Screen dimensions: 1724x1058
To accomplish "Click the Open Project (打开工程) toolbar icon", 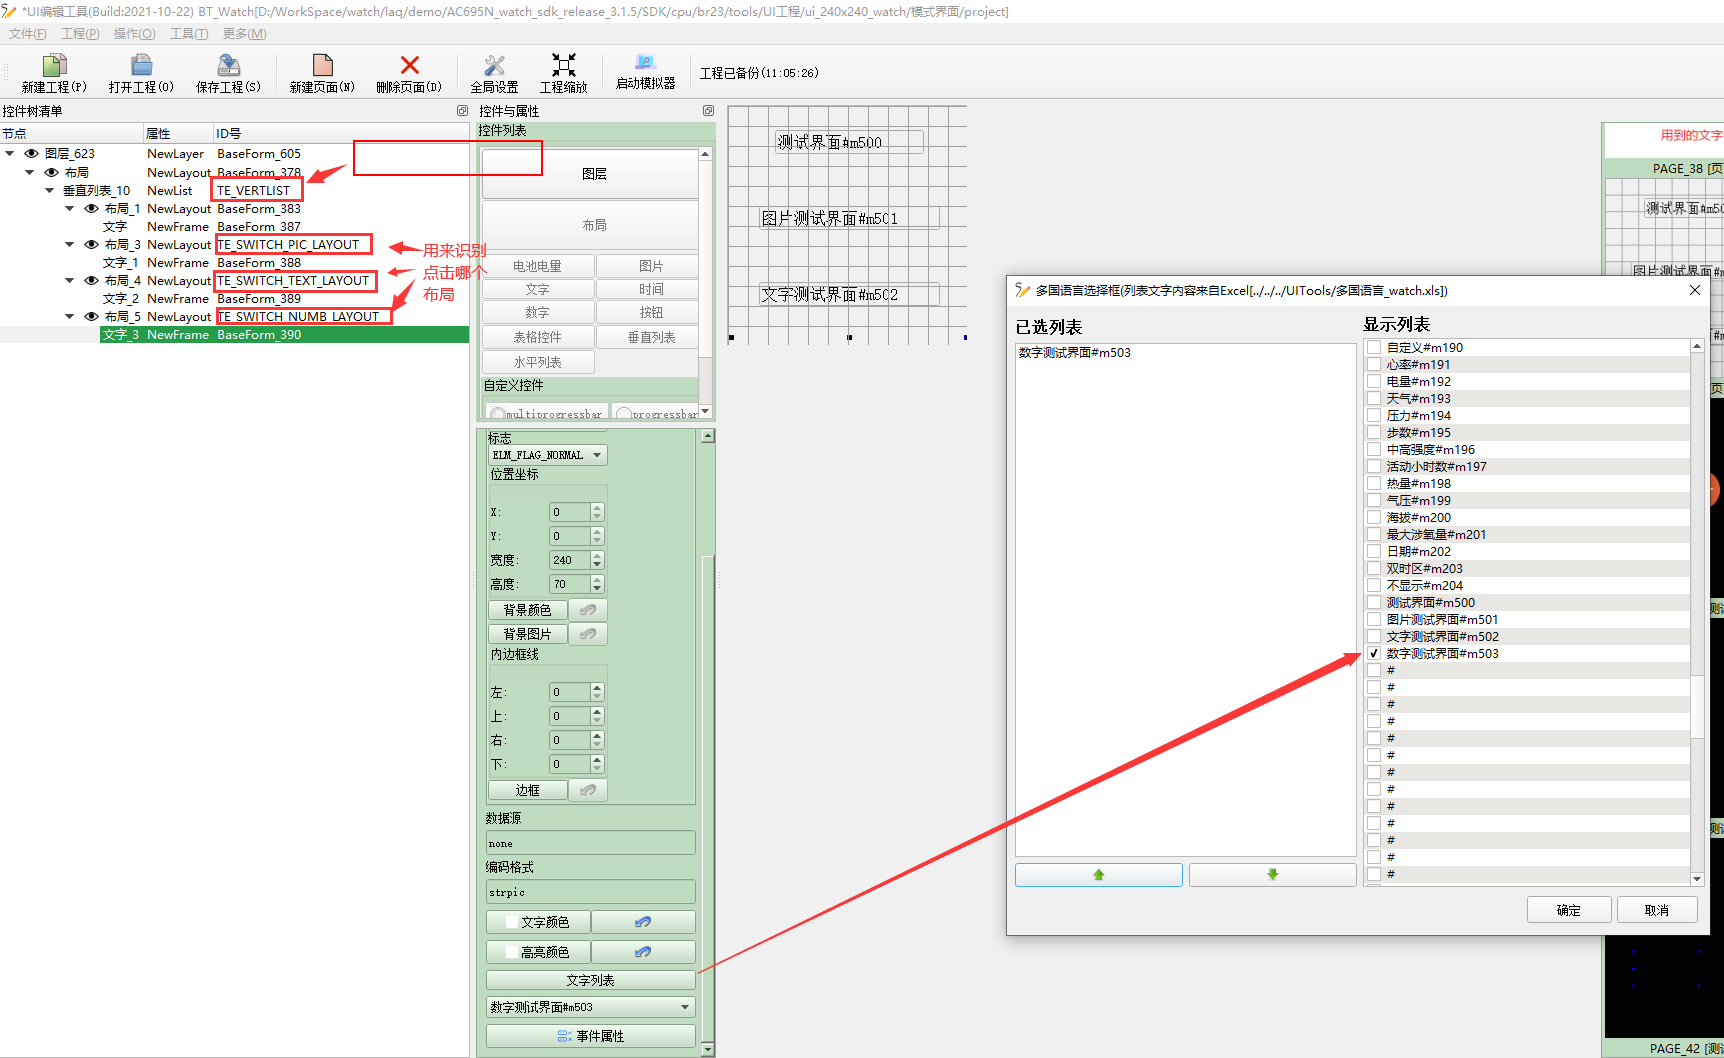I will (x=141, y=66).
